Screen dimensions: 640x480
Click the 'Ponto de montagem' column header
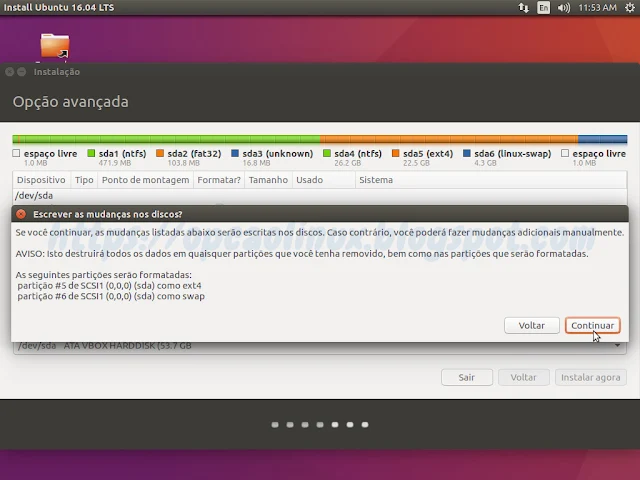pyautogui.click(x=145, y=180)
